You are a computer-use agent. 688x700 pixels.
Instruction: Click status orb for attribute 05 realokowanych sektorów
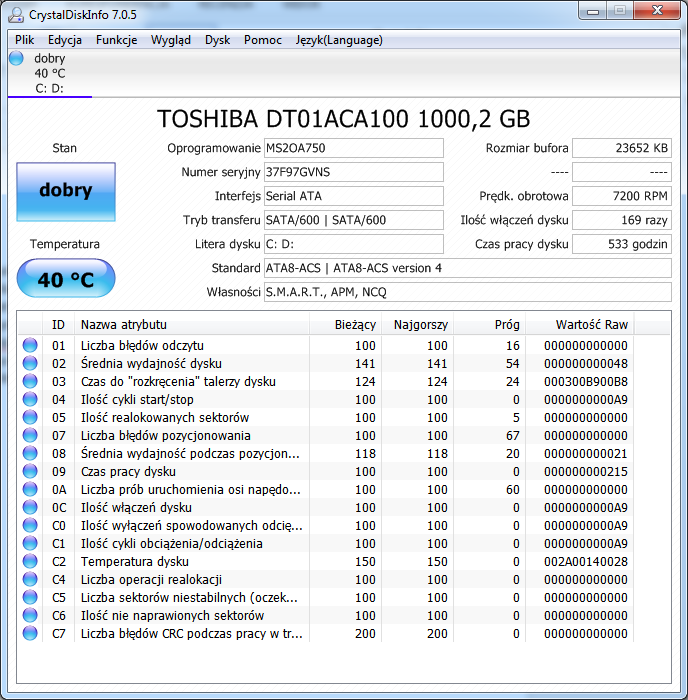tap(30, 417)
